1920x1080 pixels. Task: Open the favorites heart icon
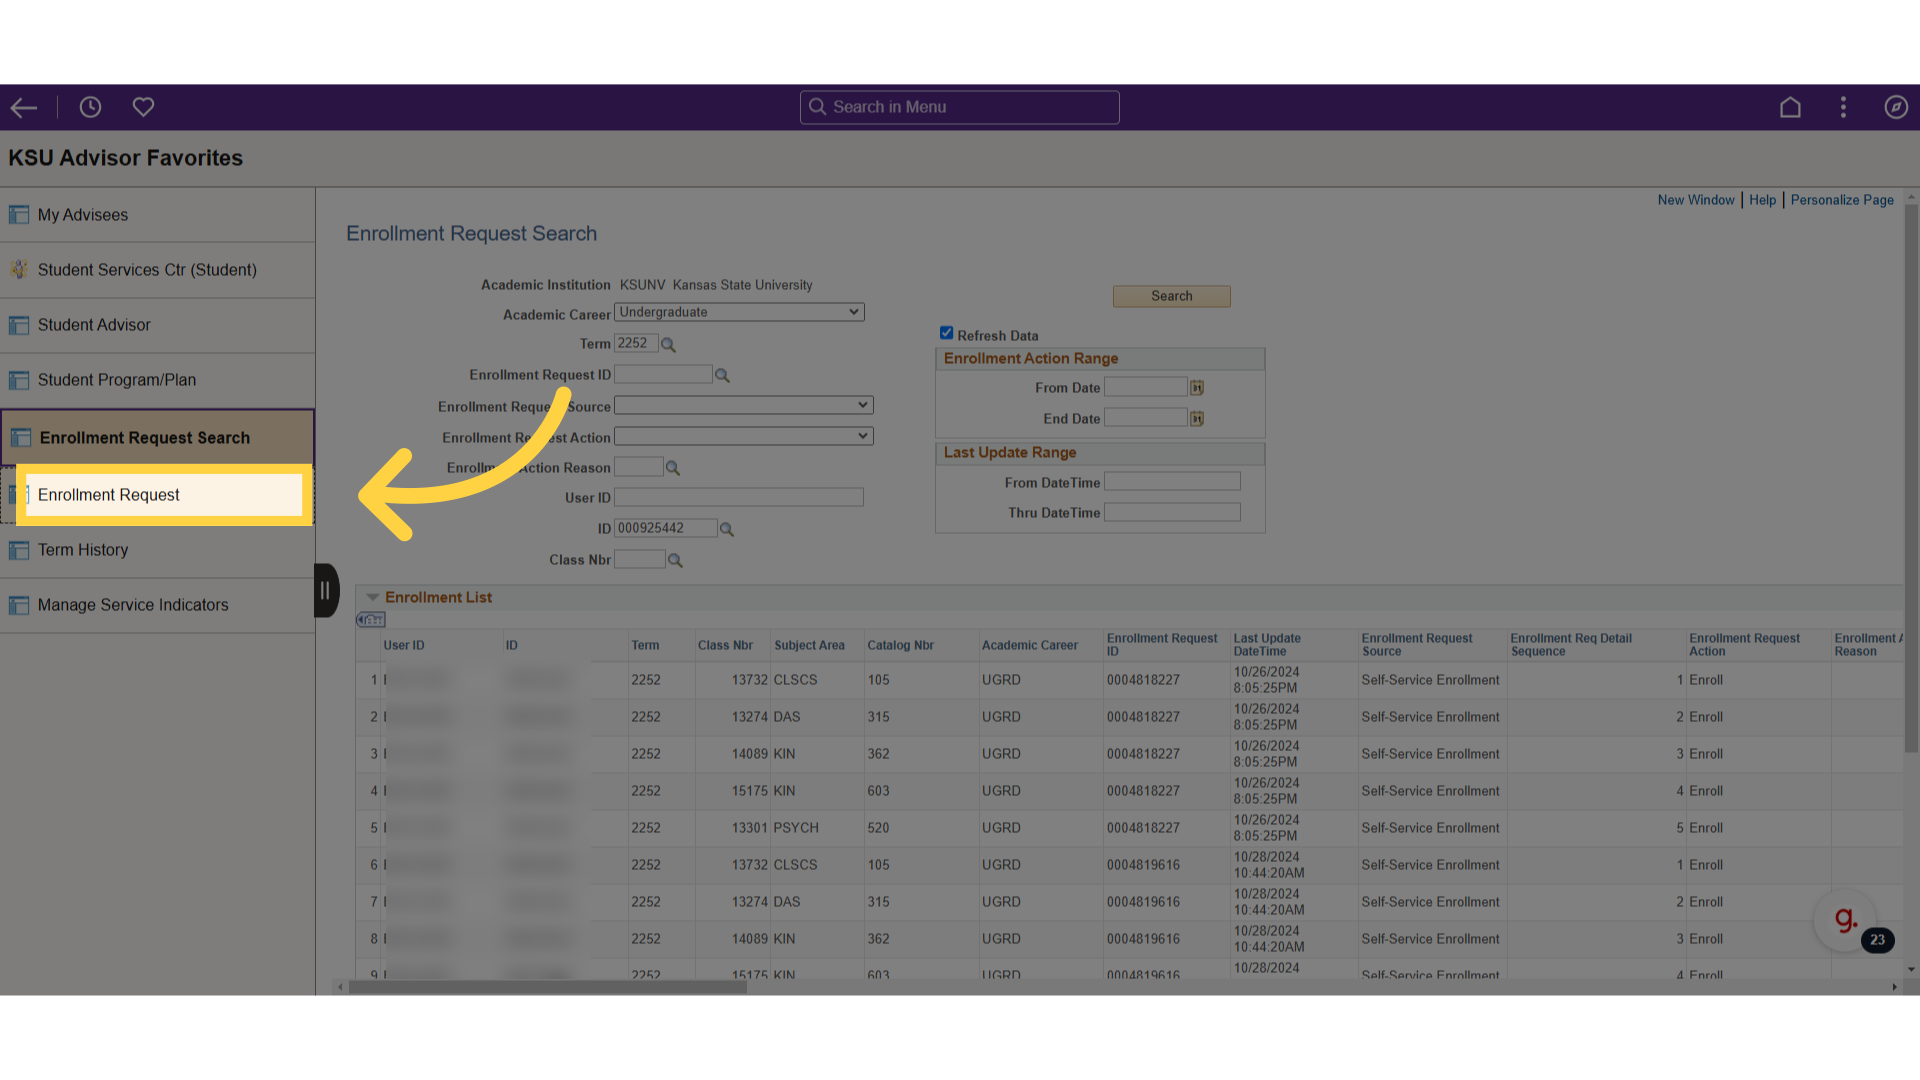(x=143, y=107)
